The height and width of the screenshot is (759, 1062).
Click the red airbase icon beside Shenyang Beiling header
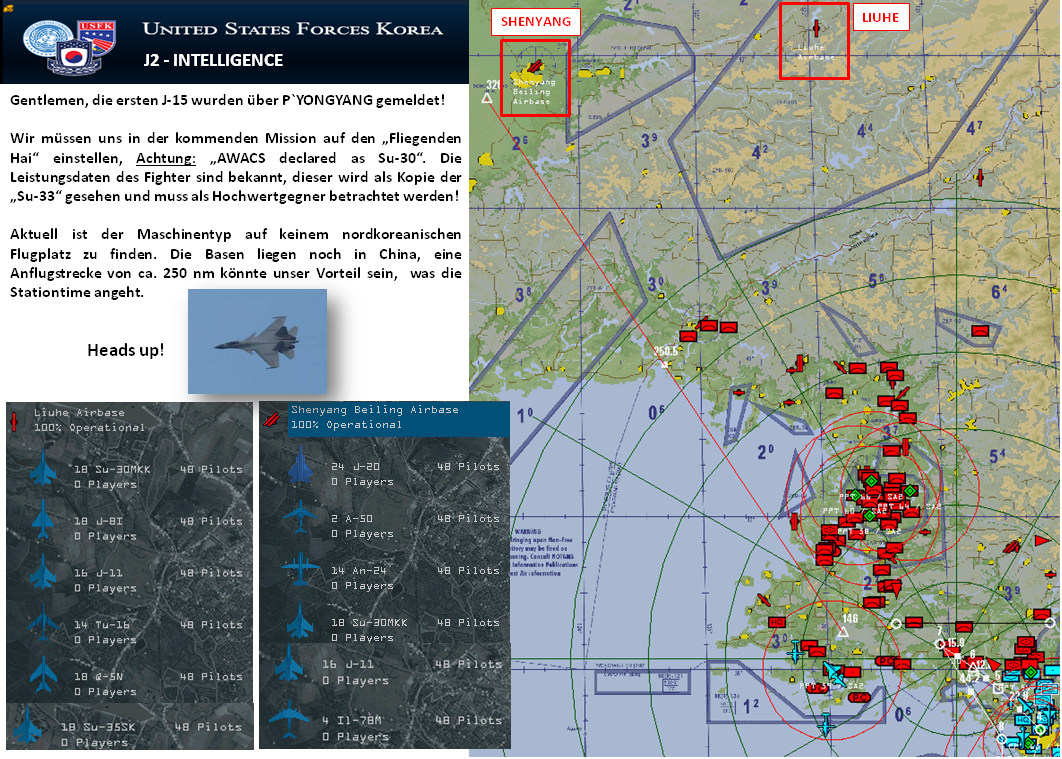point(272,419)
